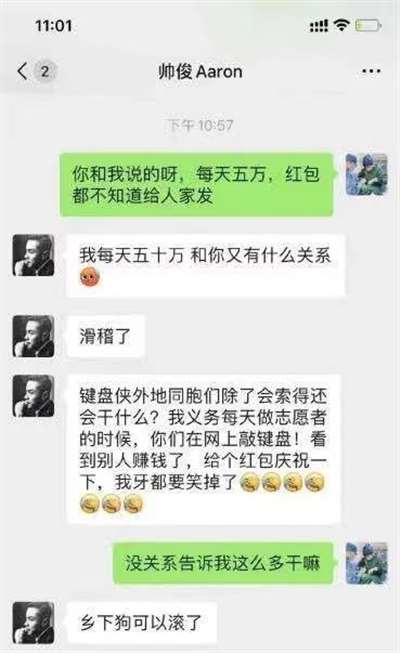Select the 滑稽了 message bubble

click(x=105, y=336)
